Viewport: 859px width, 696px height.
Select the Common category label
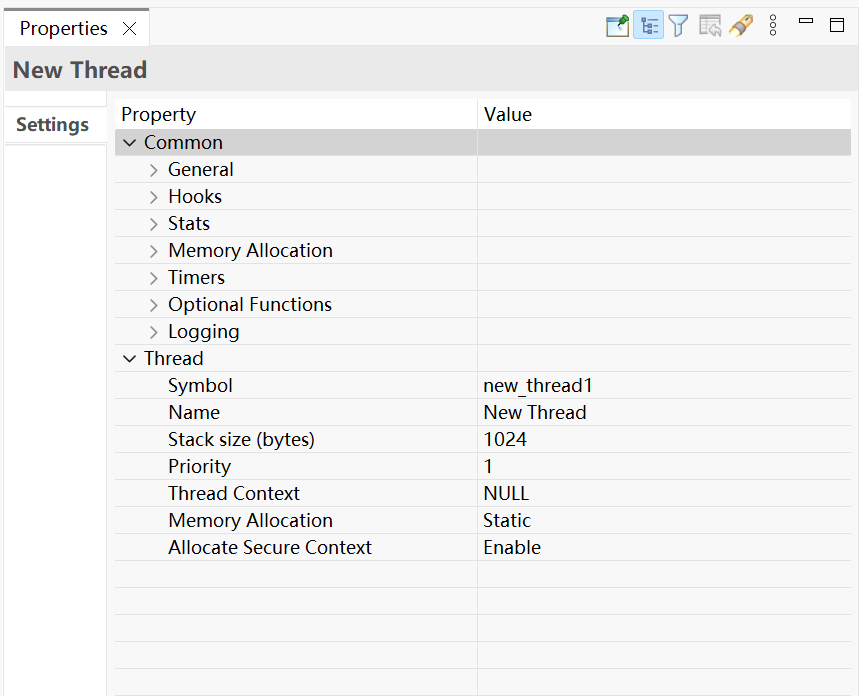coord(183,142)
